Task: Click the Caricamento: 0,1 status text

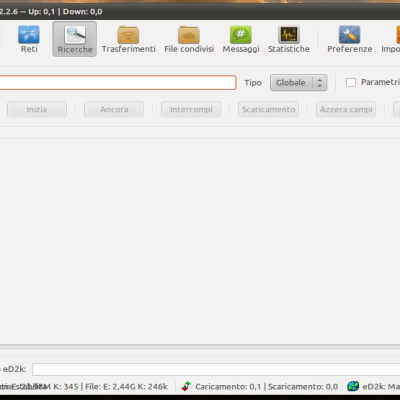Action: [x=228, y=387]
